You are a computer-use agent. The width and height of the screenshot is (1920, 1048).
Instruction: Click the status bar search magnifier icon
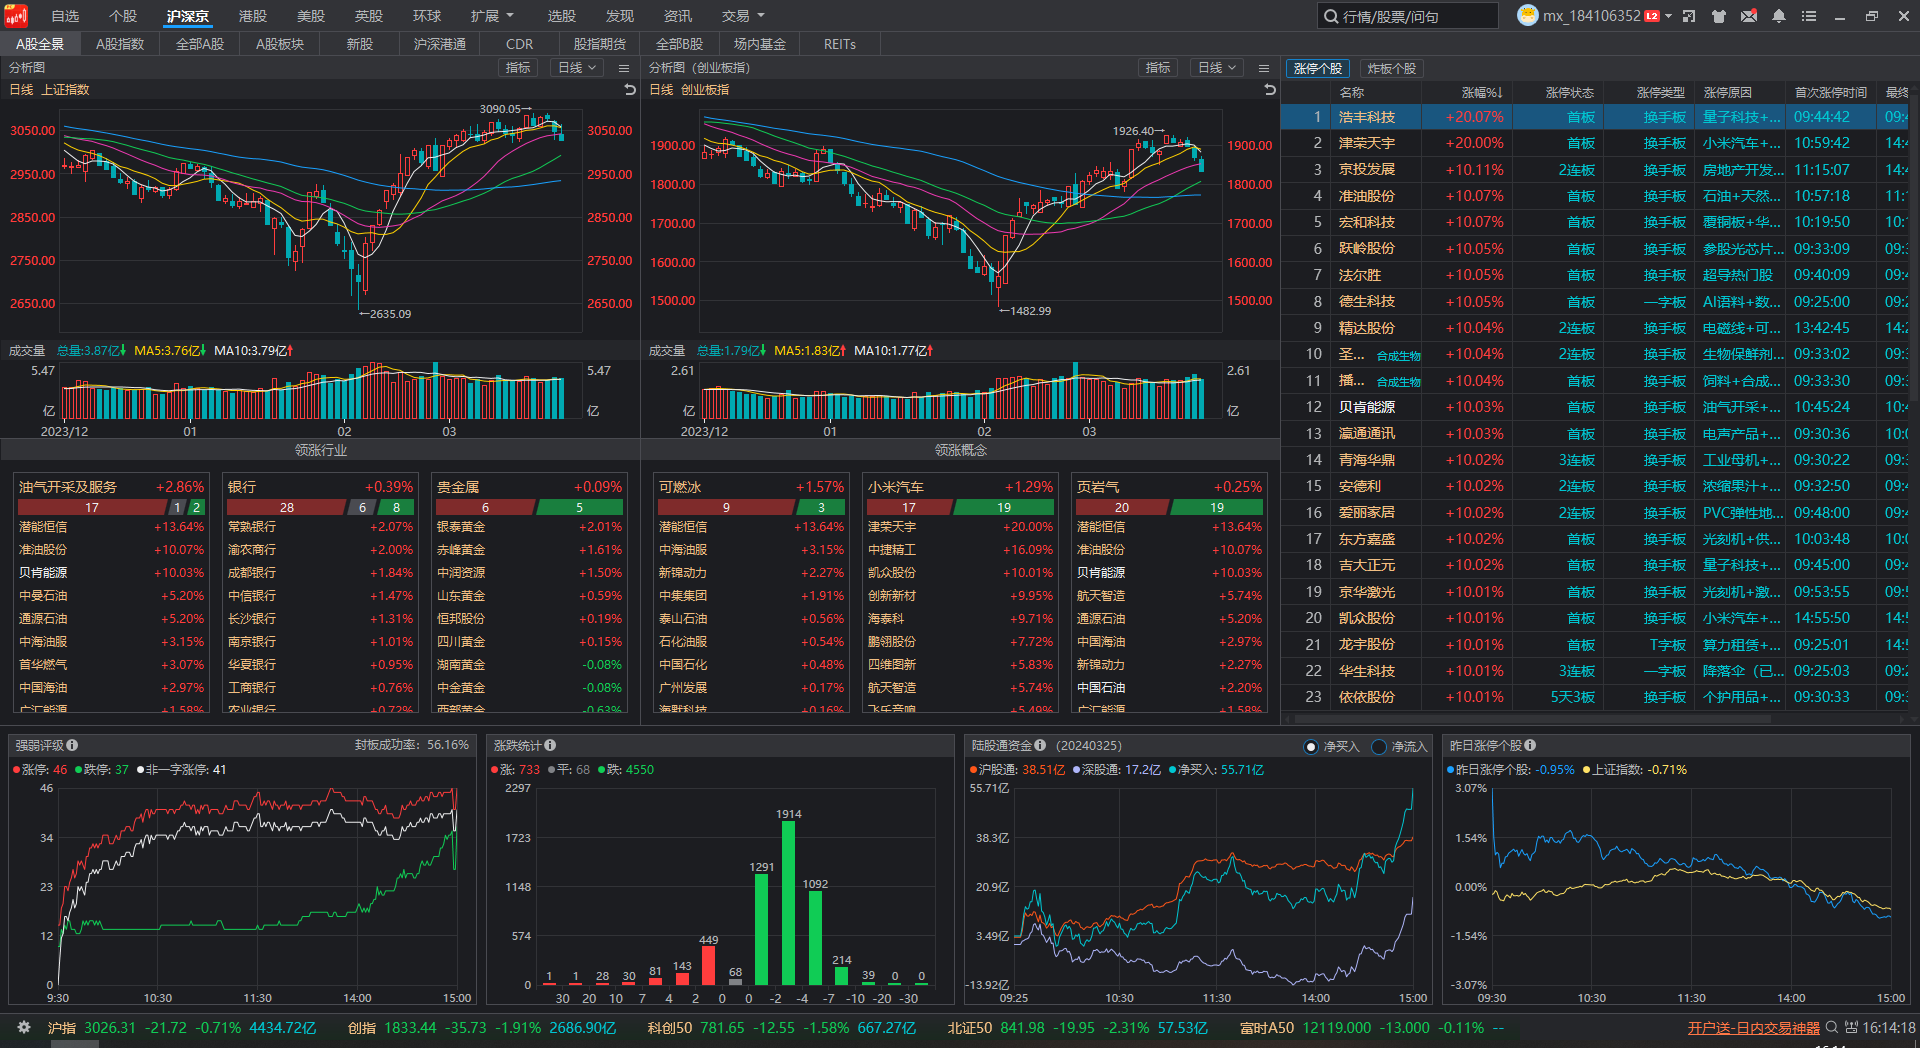coord(1832,1027)
